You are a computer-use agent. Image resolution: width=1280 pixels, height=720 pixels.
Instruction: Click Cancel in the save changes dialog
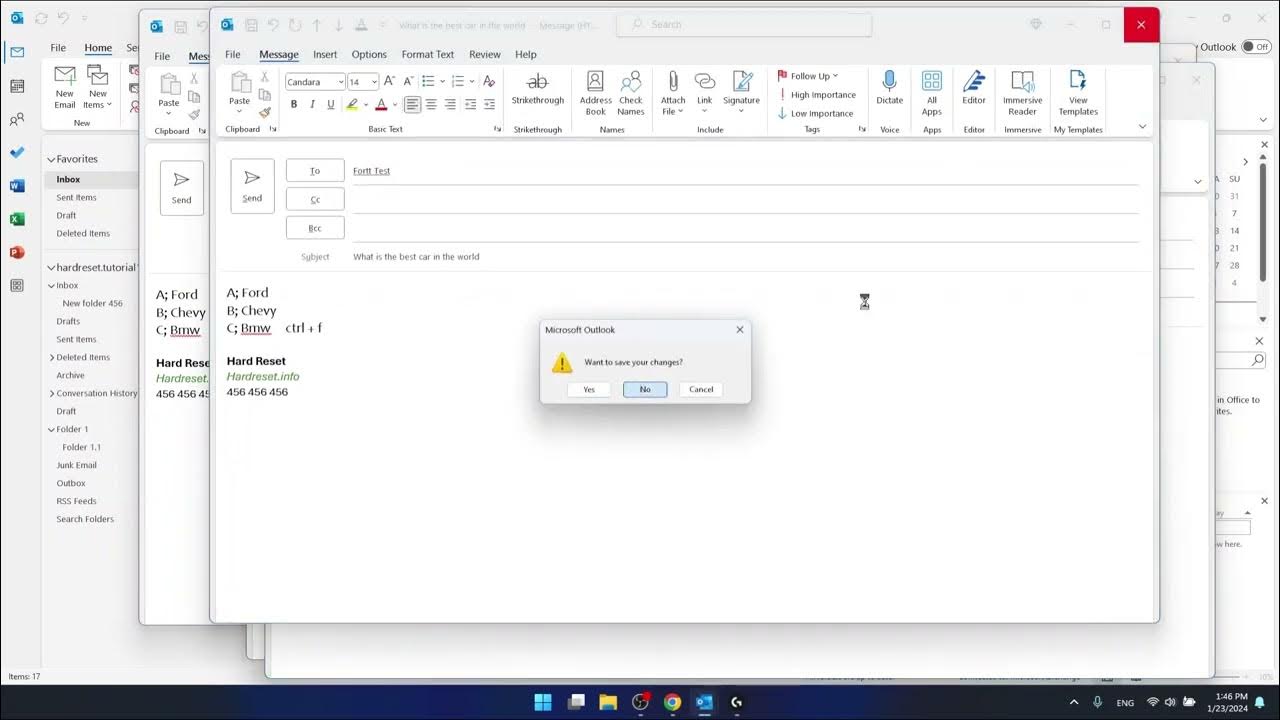701,389
